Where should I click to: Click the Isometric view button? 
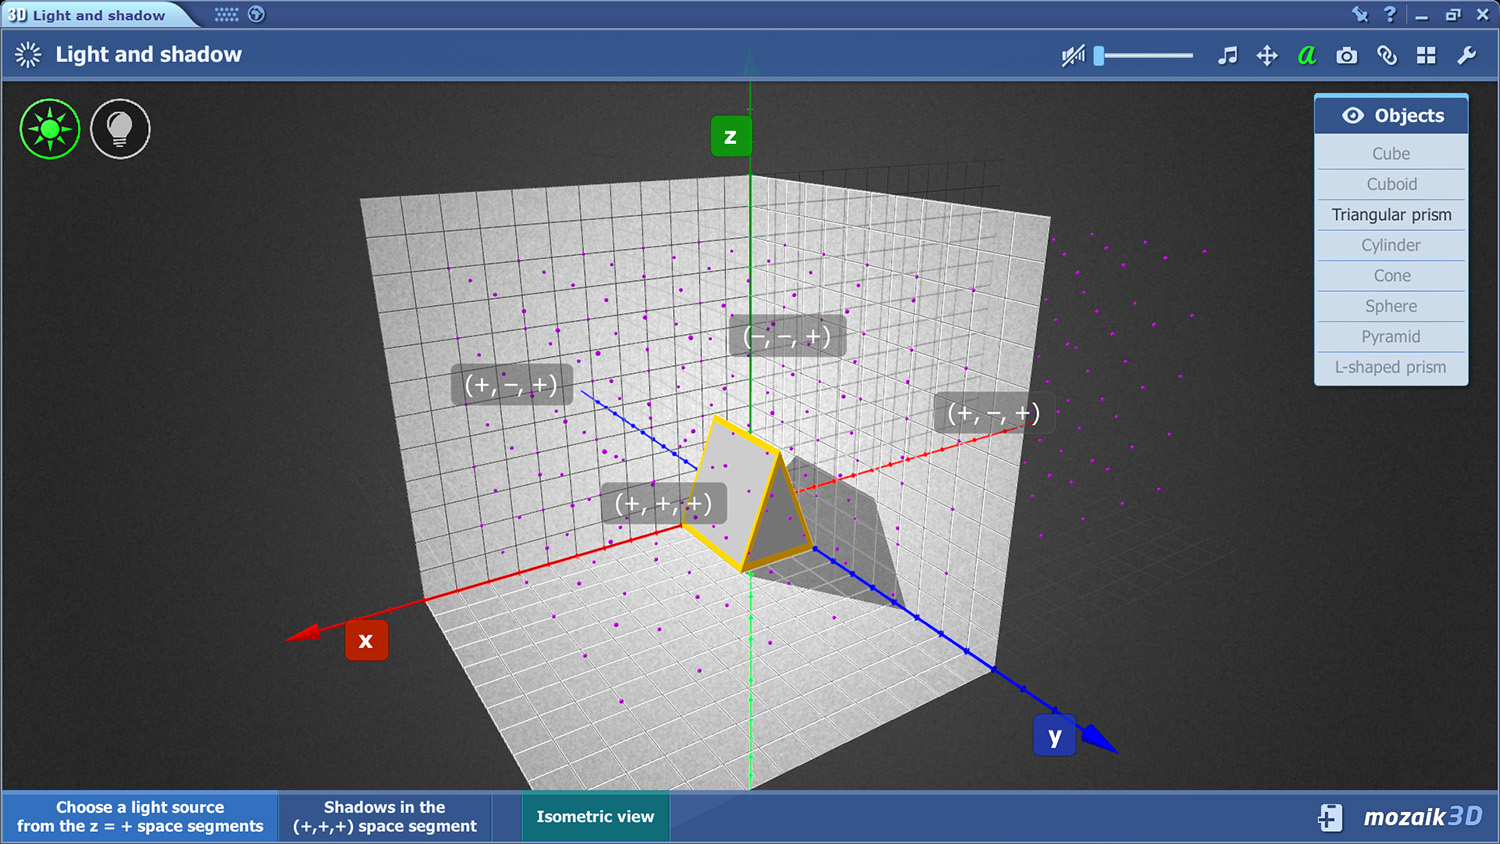(595, 817)
